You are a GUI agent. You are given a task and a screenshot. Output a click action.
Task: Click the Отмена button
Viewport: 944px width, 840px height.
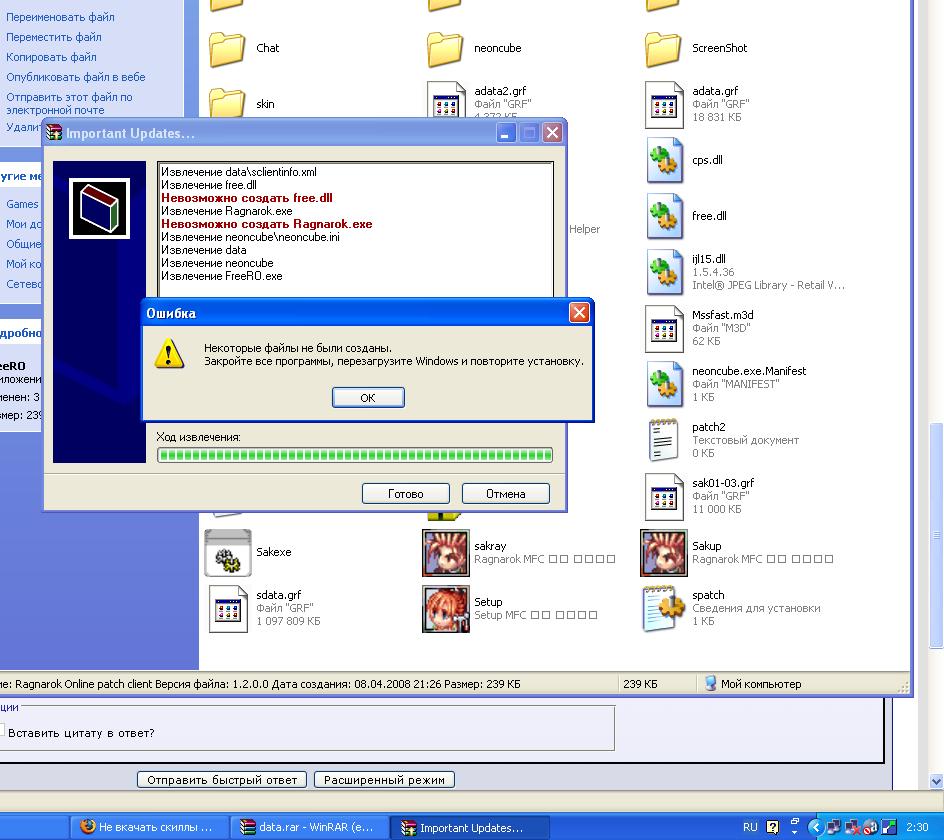click(506, 494)
